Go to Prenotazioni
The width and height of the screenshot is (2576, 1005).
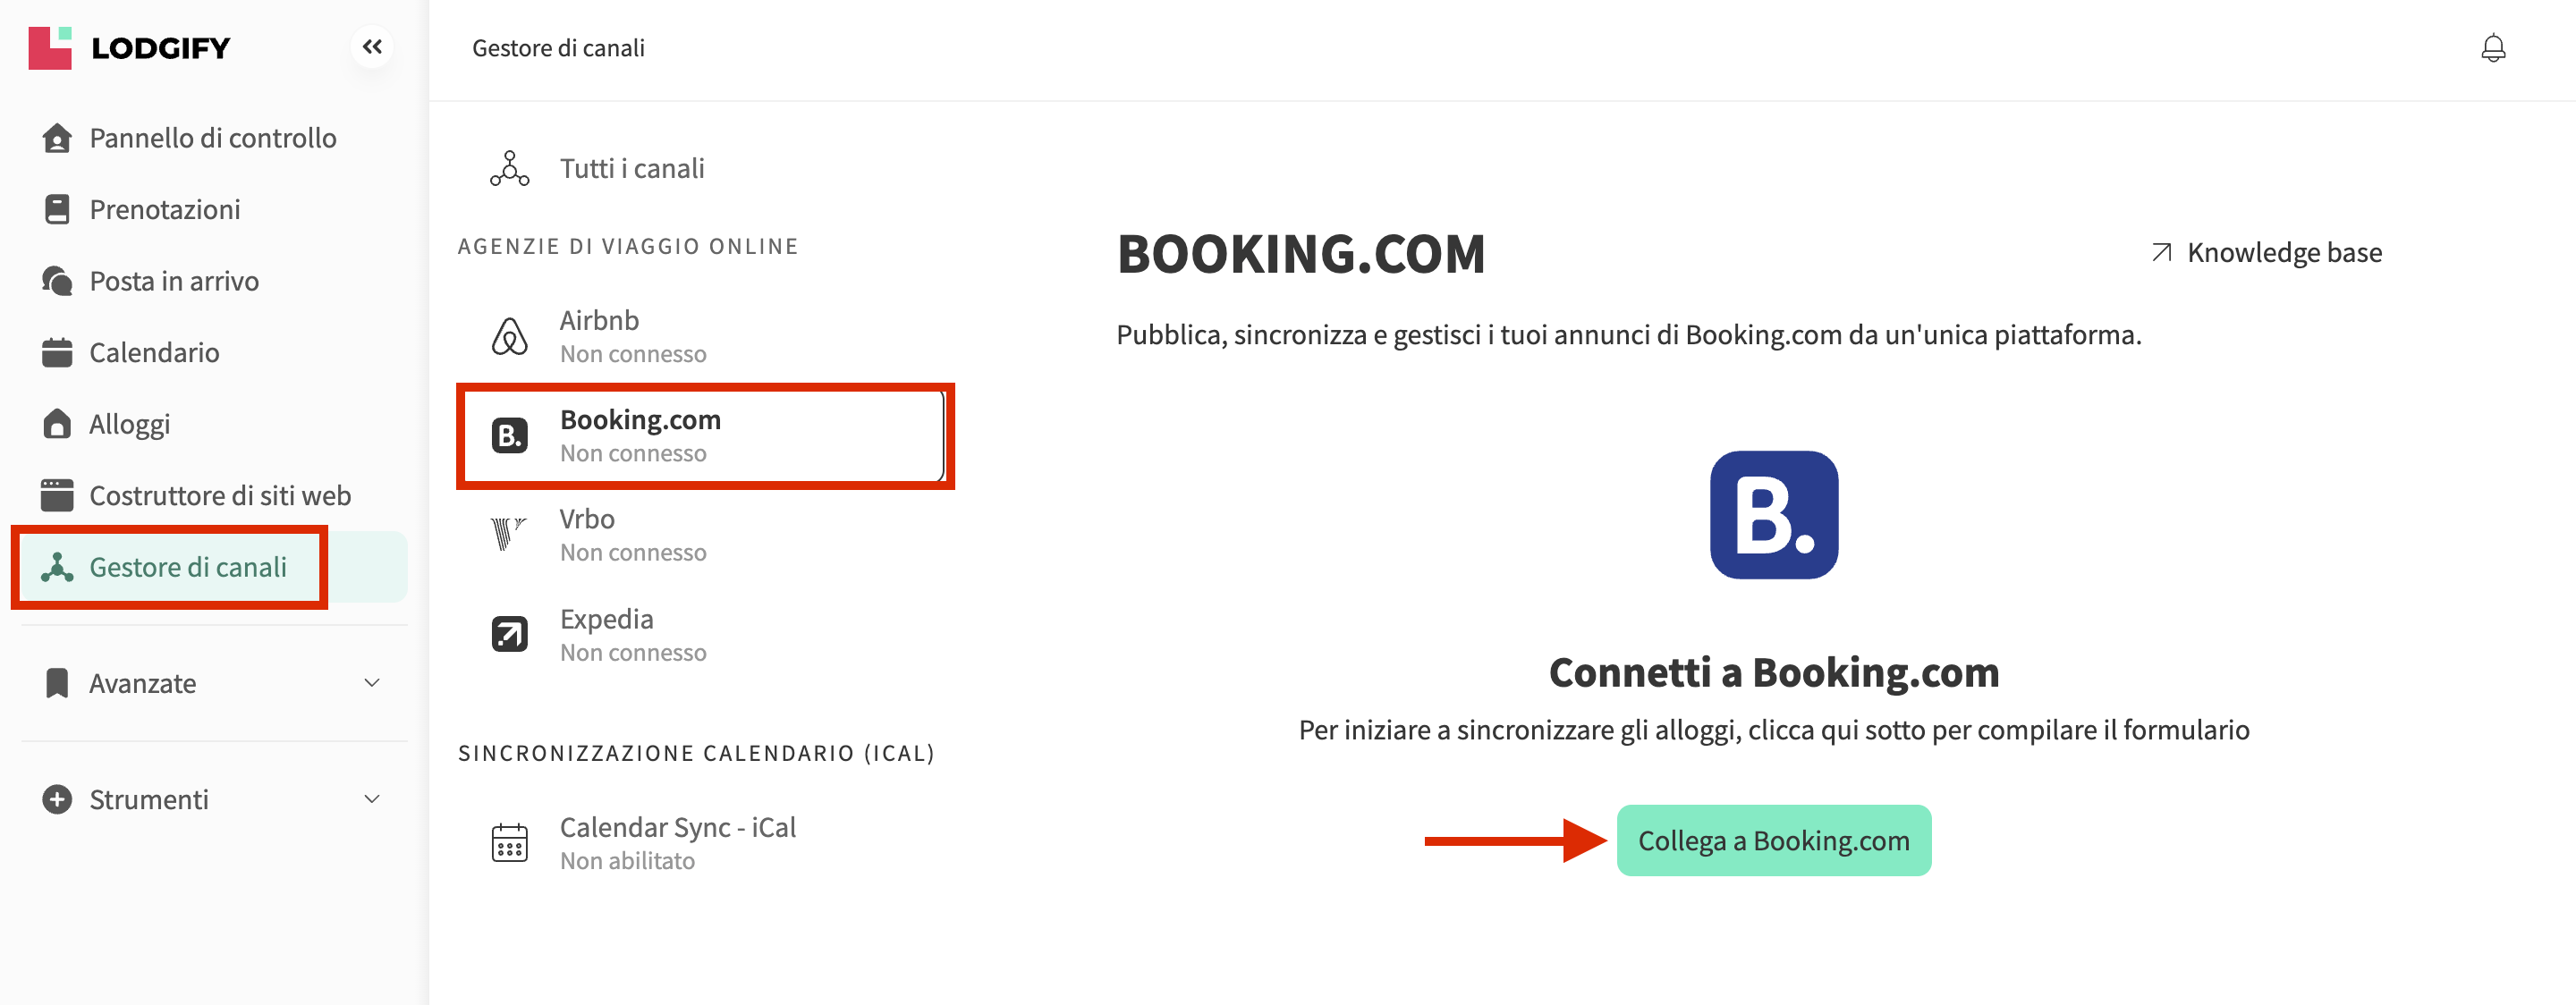point(165,209)
